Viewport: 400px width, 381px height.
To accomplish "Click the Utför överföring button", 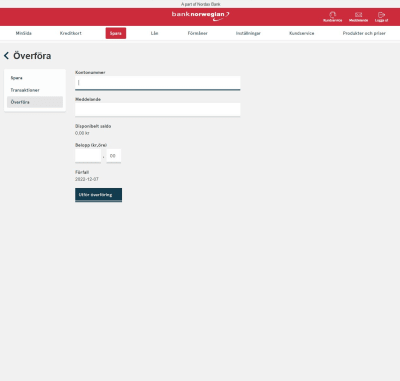I will [98, 195].
